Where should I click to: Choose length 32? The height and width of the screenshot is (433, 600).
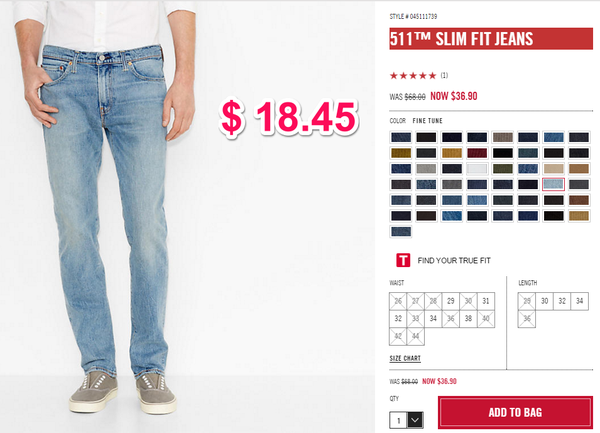coord(562,301)
